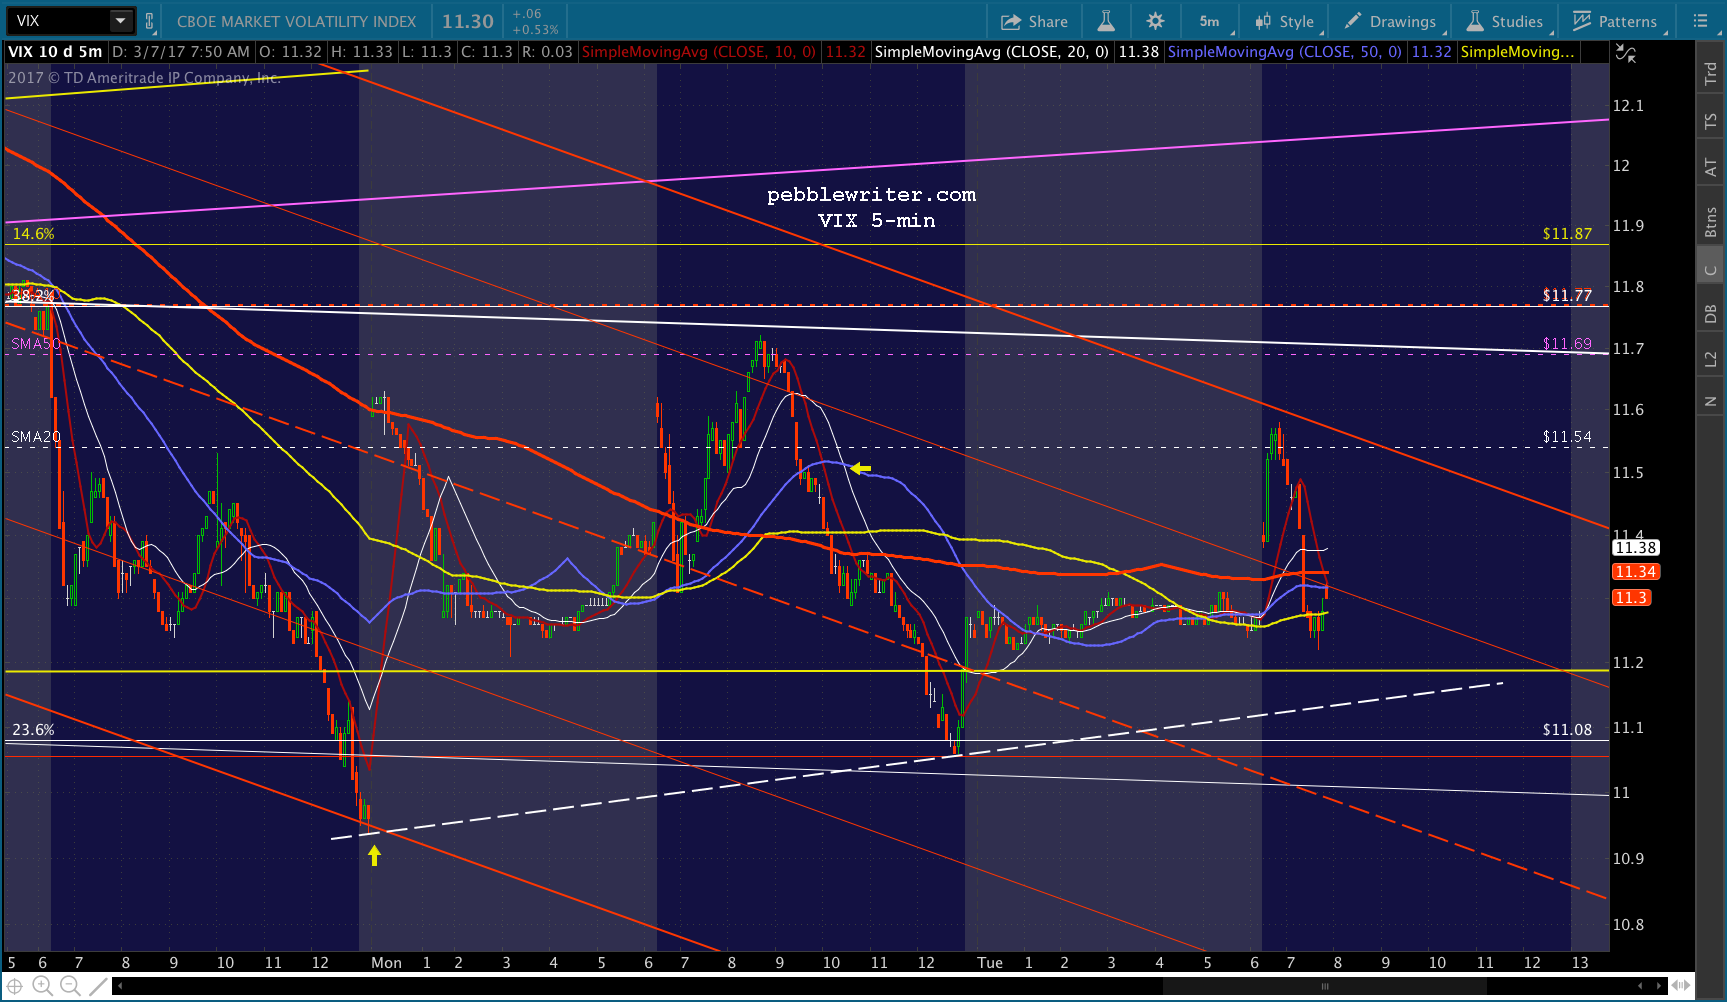
Task: Select the line drawing tool icon
Action: point(97,986)
